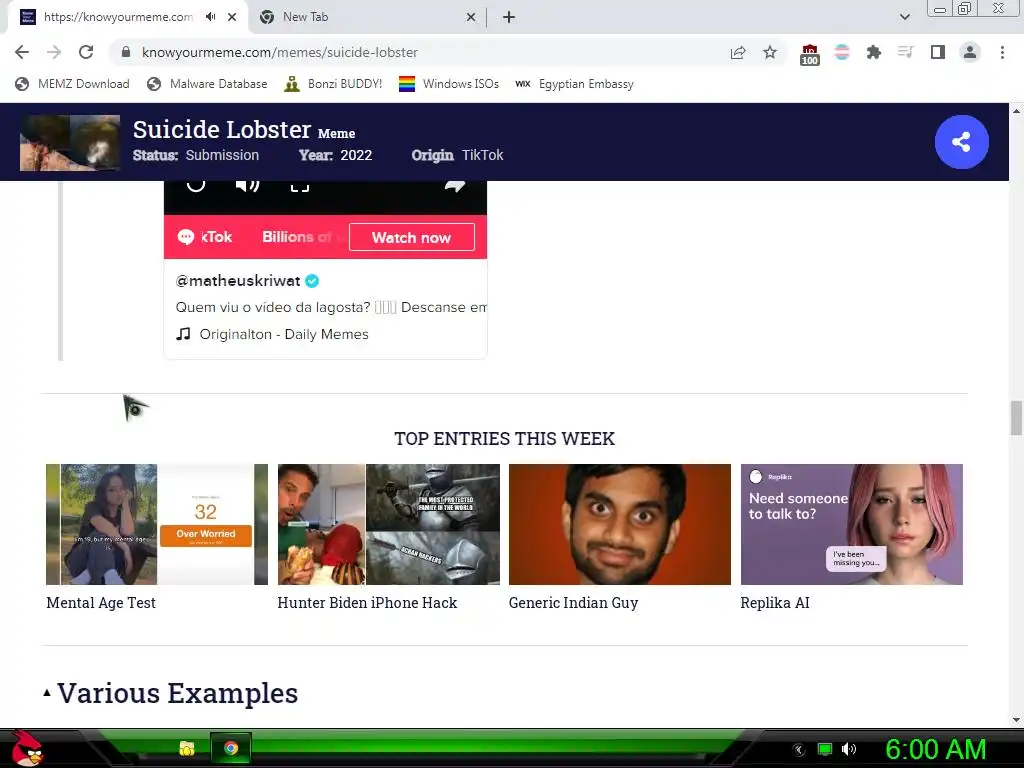Screen dimensions: 1024x768
Task: Click the Mental Age Test thumbnail
Action: [x=157, y=524]
